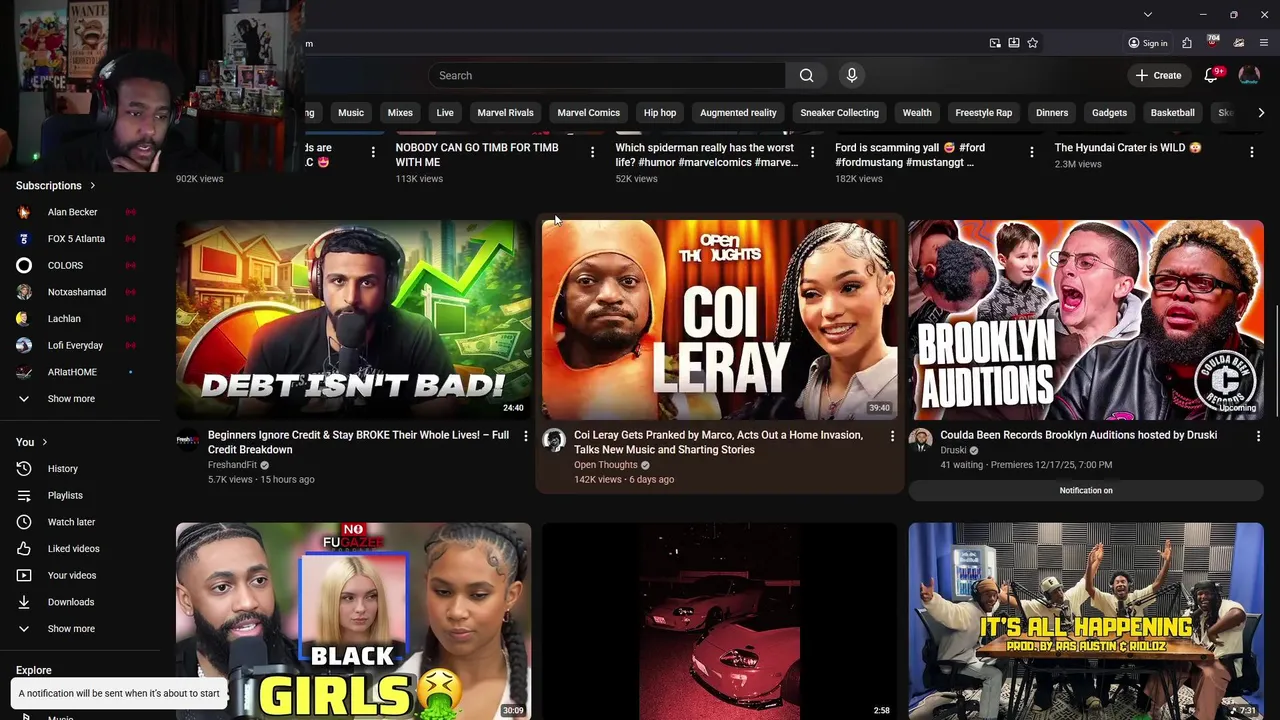1280x720 pixels.
Task: Click the search magnifier button
Action: 806,75
